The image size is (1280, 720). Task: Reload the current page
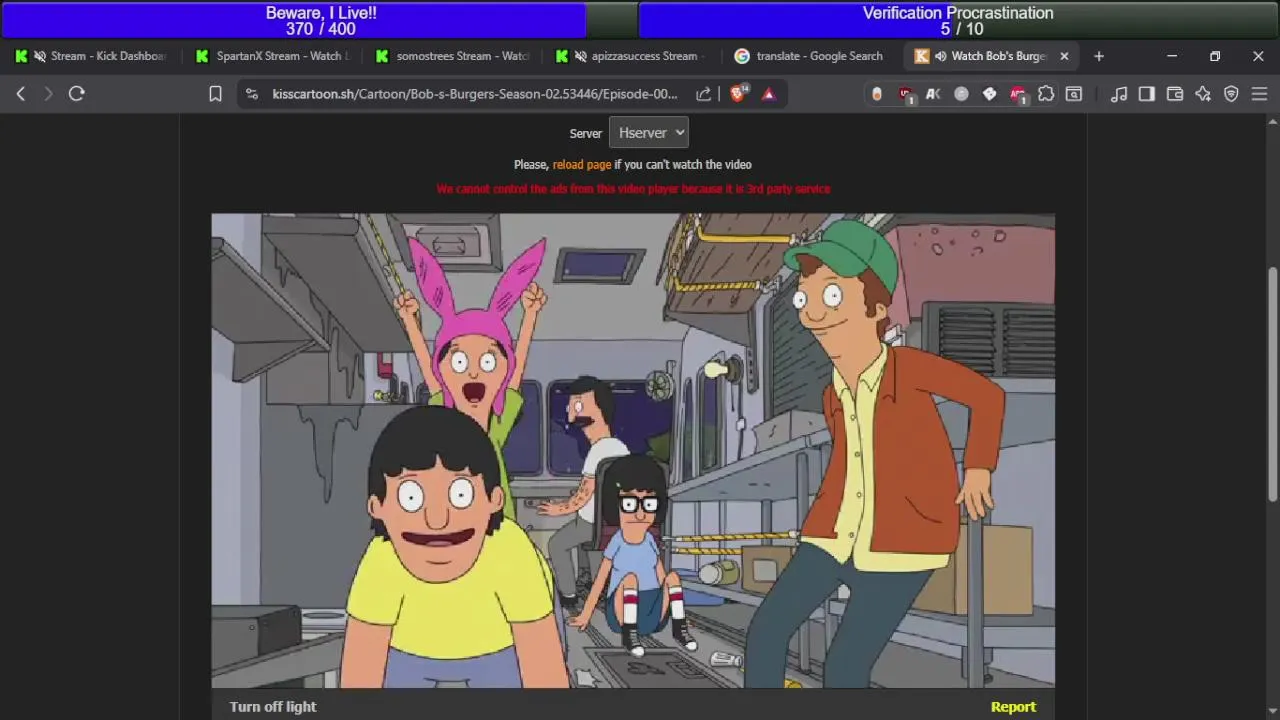[77, 93]
